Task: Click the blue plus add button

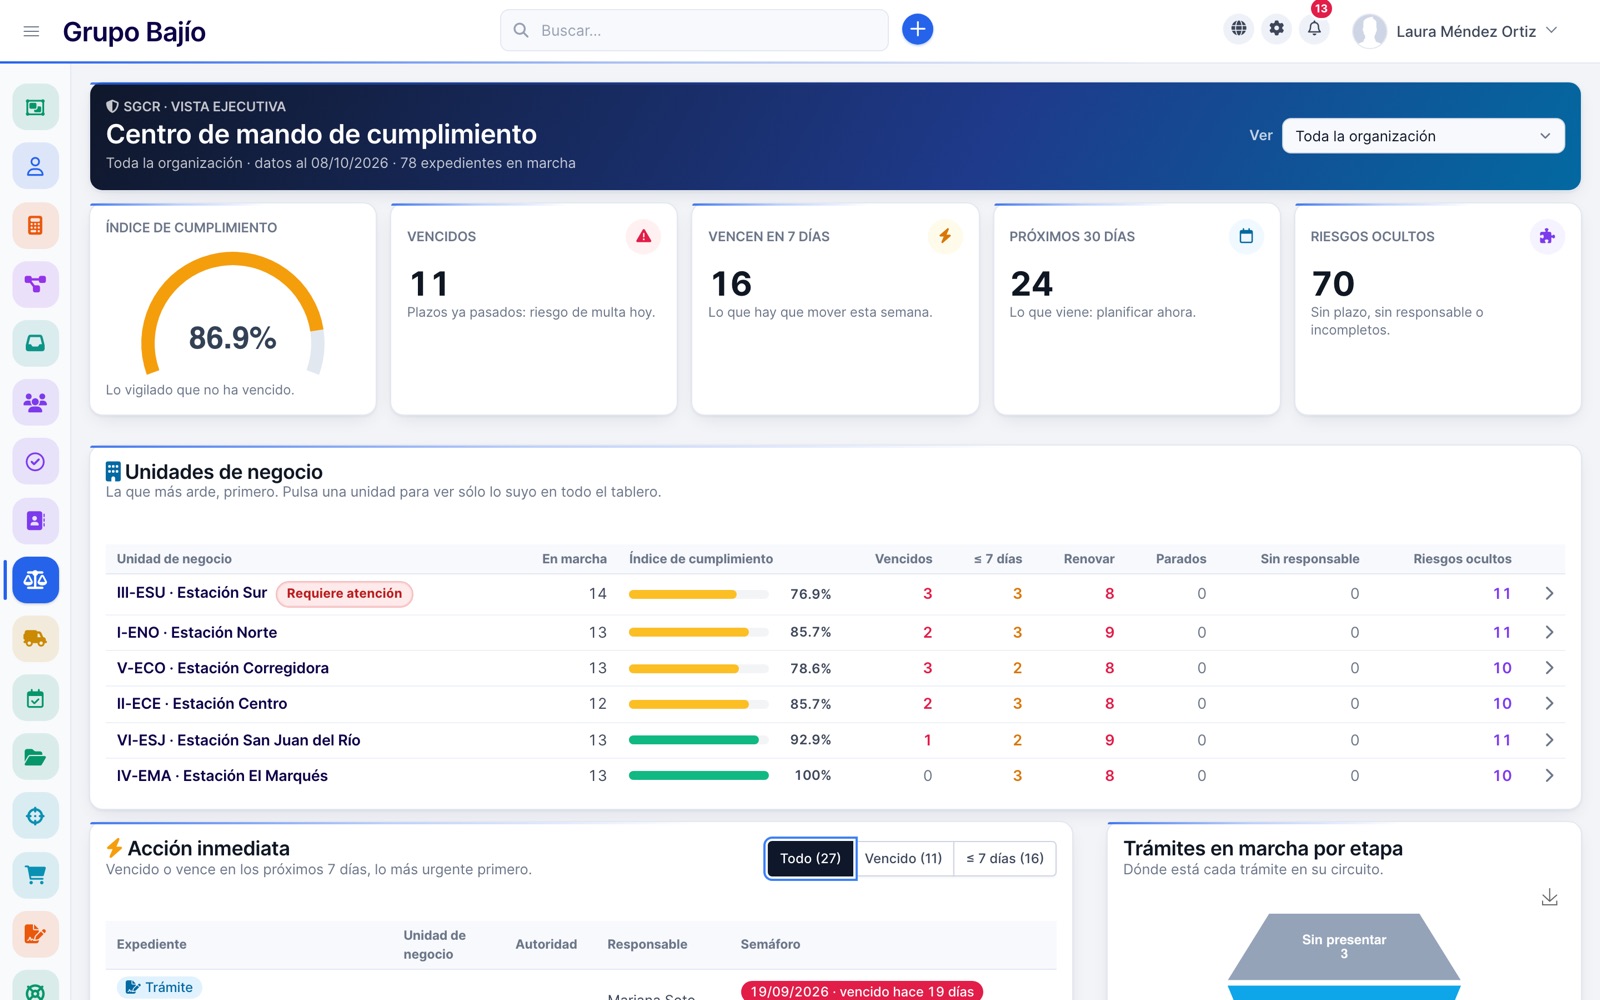Action: tap(917, 30)
